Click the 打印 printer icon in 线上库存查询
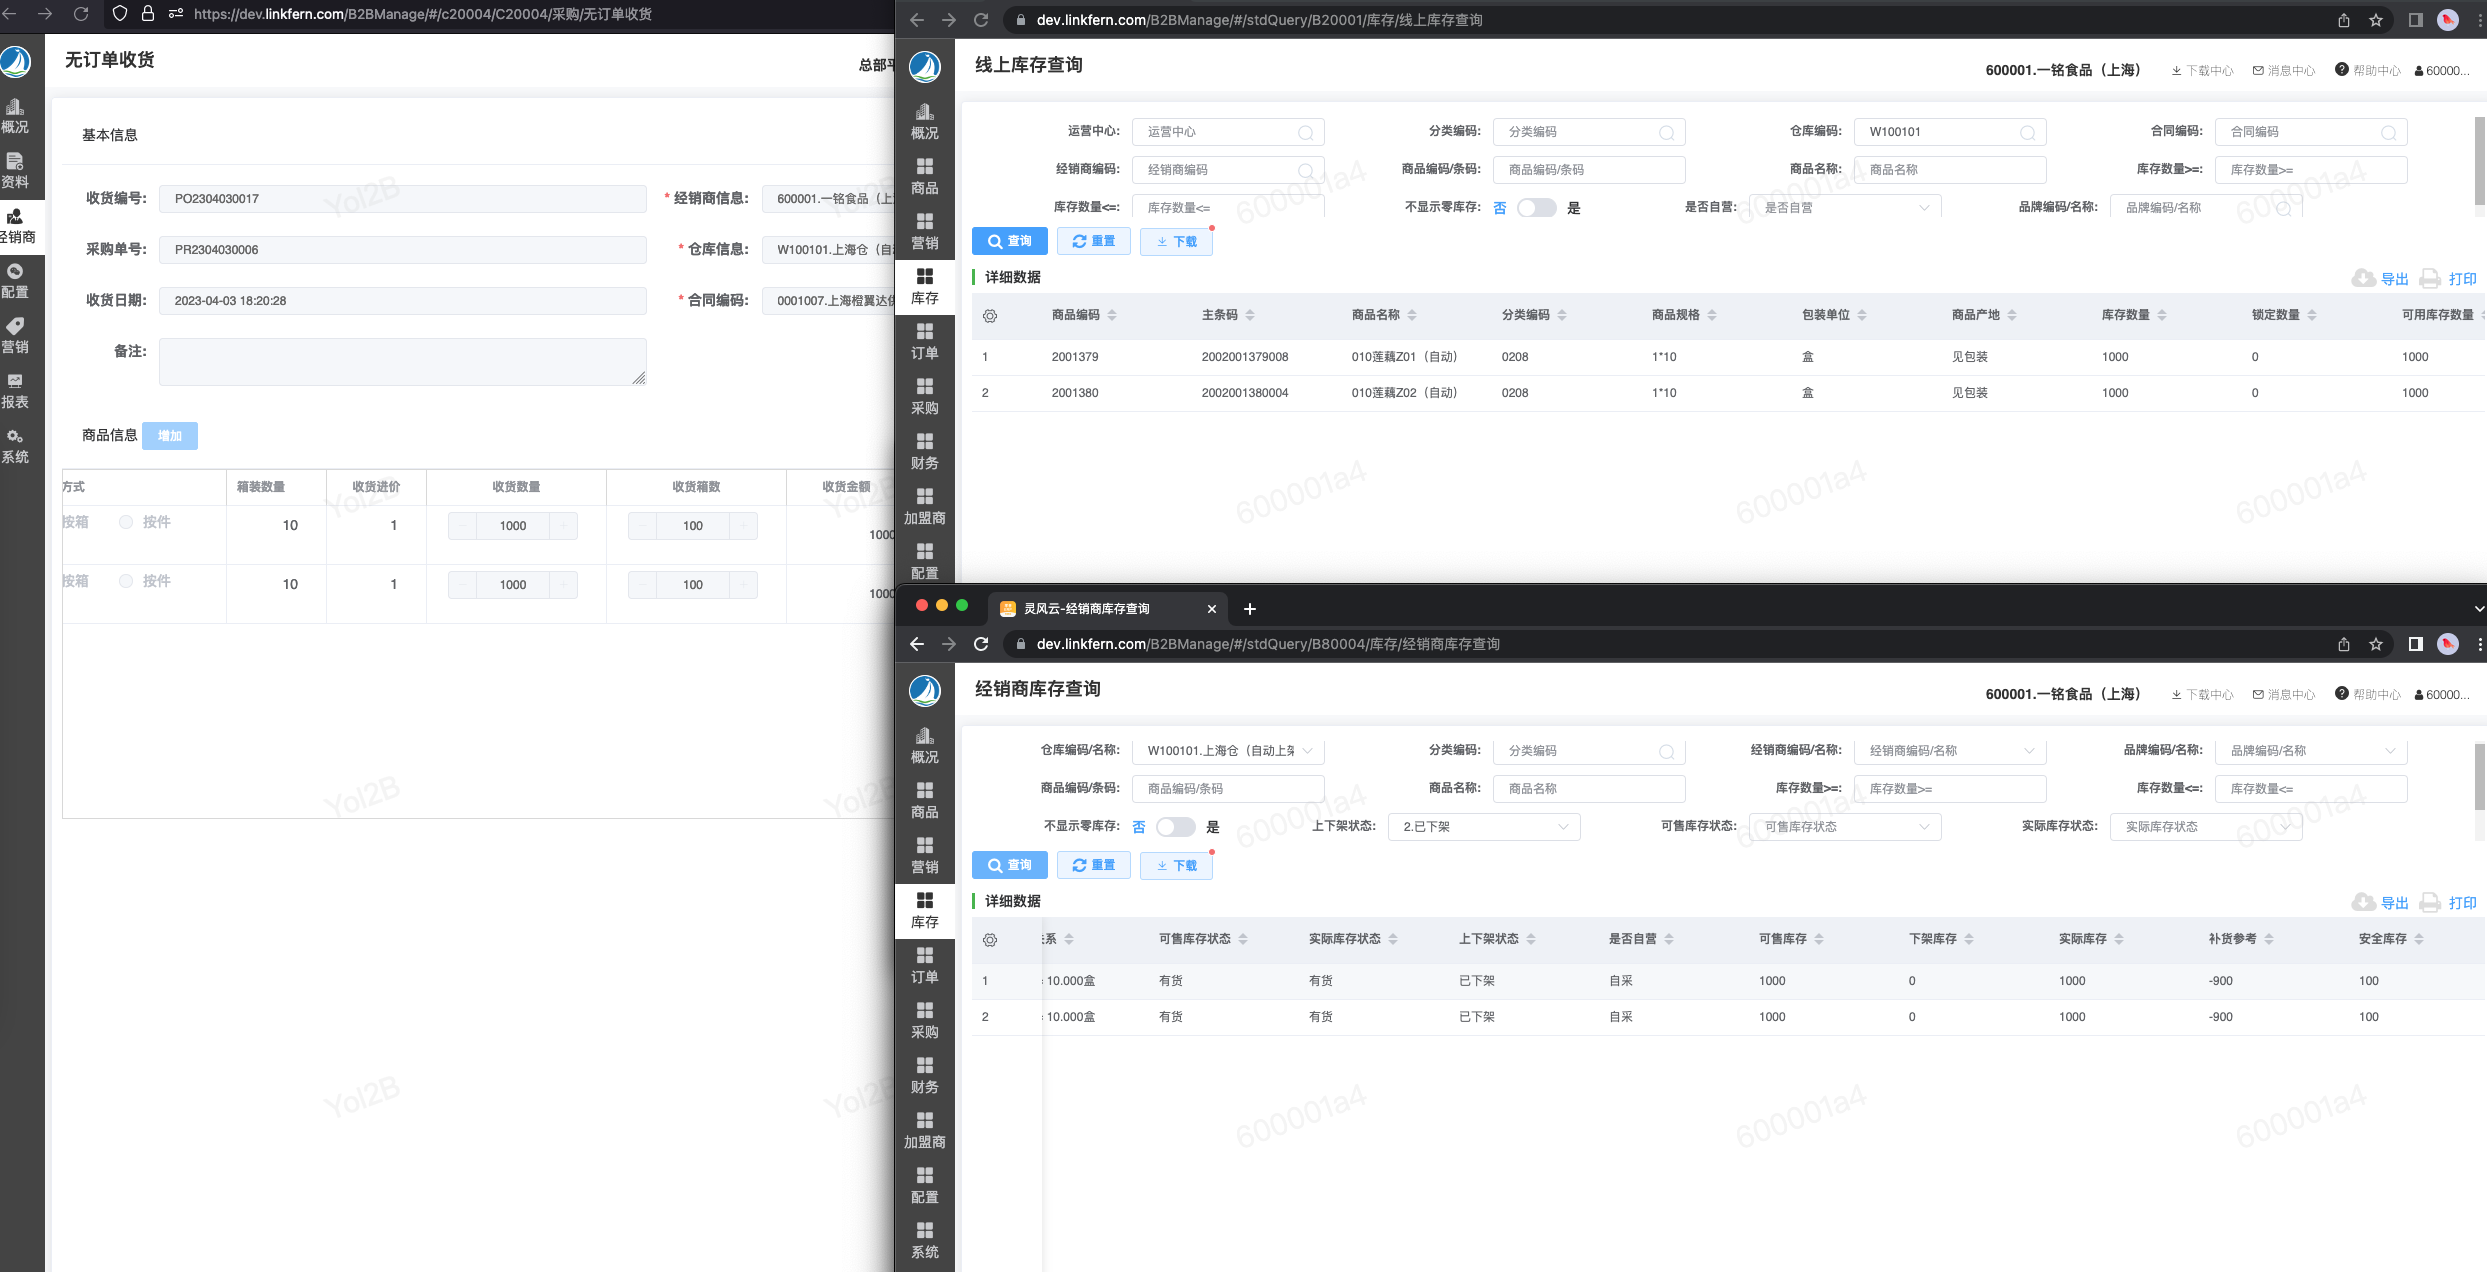Viewport: 2487px width, 1272px height. pyautogui.click(x=2431, y=279)
